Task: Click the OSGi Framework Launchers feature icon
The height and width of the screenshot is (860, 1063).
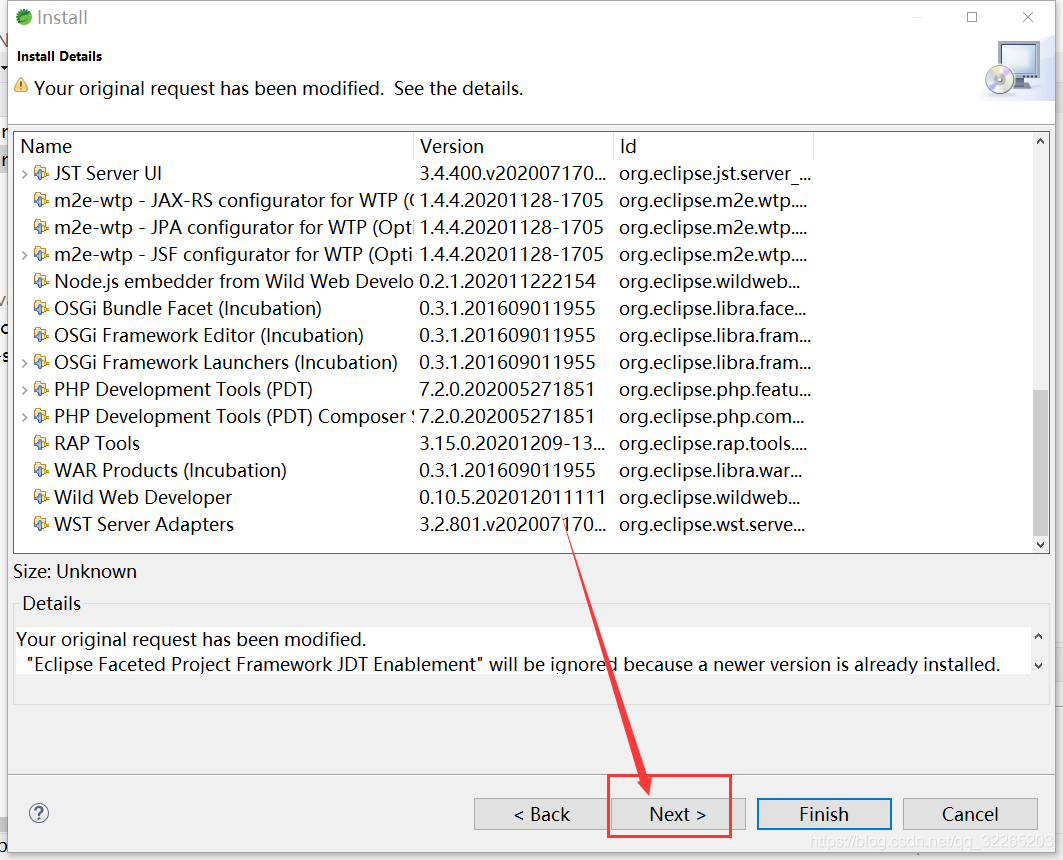Action: 41,363
